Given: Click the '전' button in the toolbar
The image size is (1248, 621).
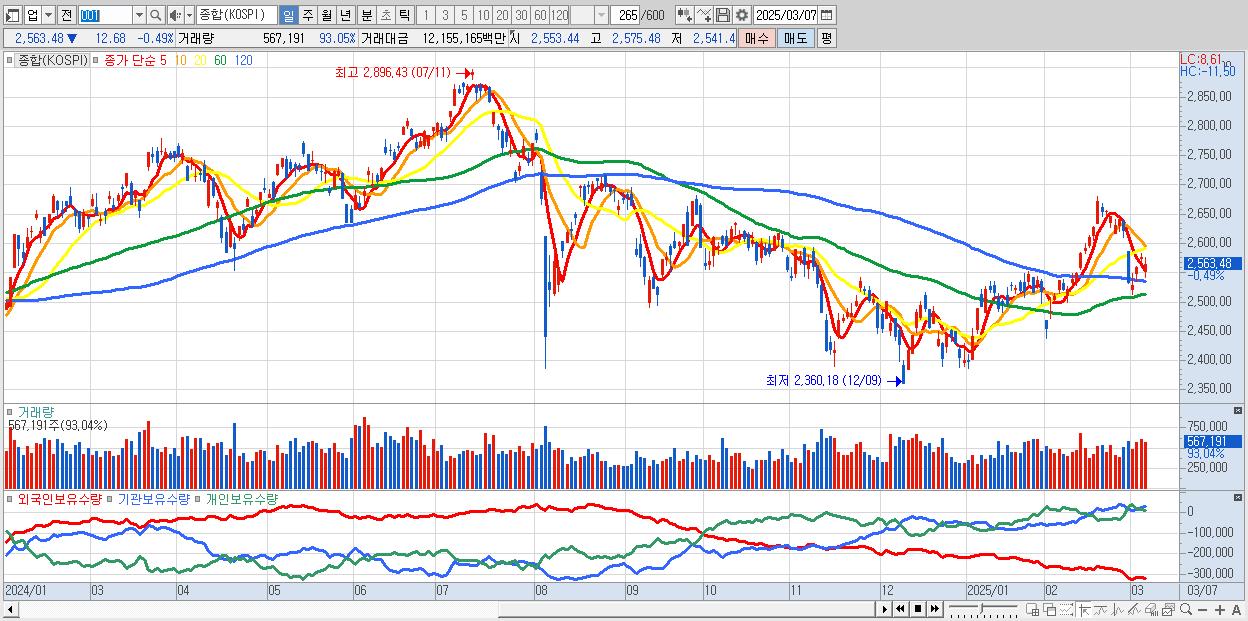Looking at the screenshot, I should coord(66,15).
